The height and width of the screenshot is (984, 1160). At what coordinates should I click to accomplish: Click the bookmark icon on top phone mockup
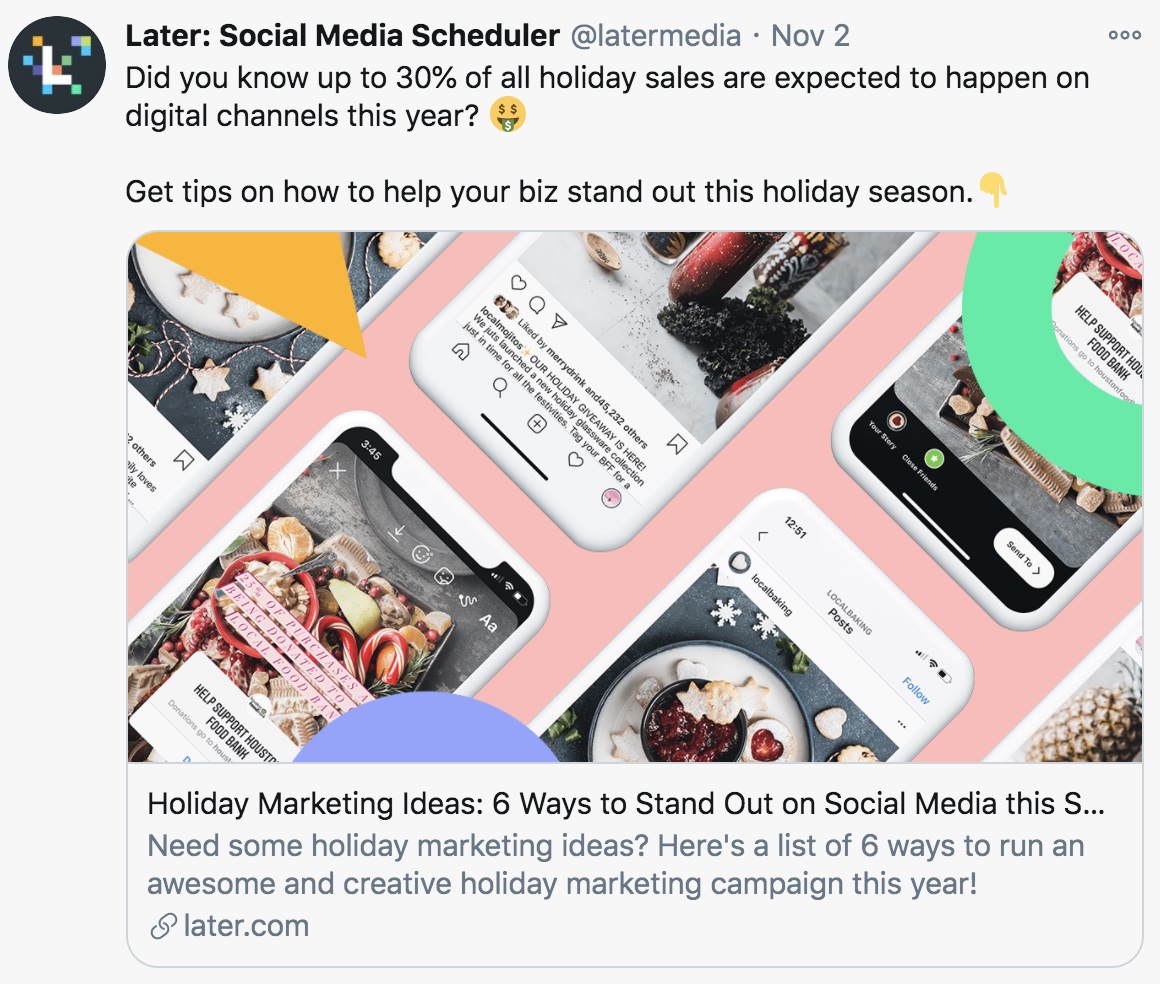click(677, 443)
